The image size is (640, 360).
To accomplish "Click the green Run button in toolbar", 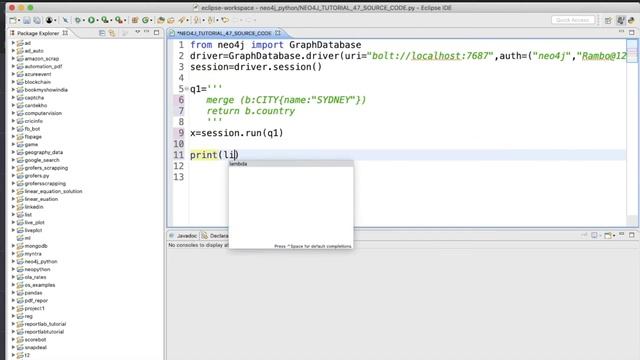I will click(x=91, y=20).
